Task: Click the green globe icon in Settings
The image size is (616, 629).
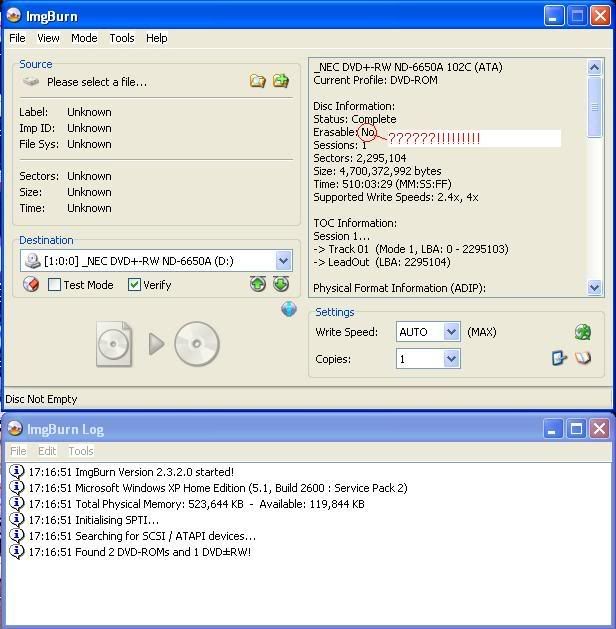Action: pyautogui.click(x=583, y=332)
